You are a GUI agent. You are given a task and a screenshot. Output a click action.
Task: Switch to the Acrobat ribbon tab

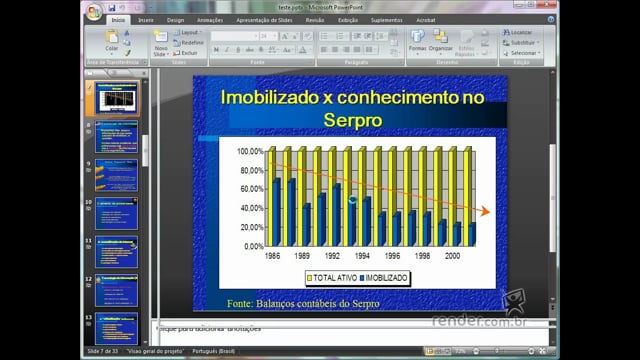point(426,20)
